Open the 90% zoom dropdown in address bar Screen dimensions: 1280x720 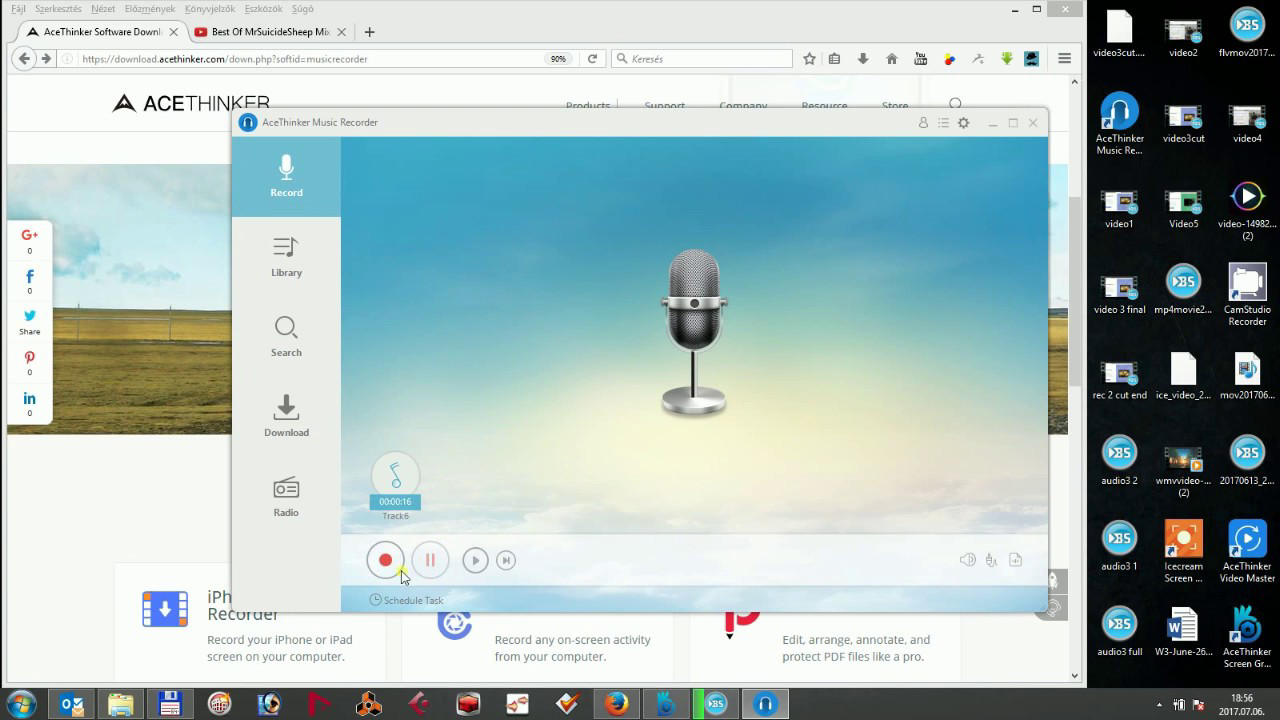[559, 58]
